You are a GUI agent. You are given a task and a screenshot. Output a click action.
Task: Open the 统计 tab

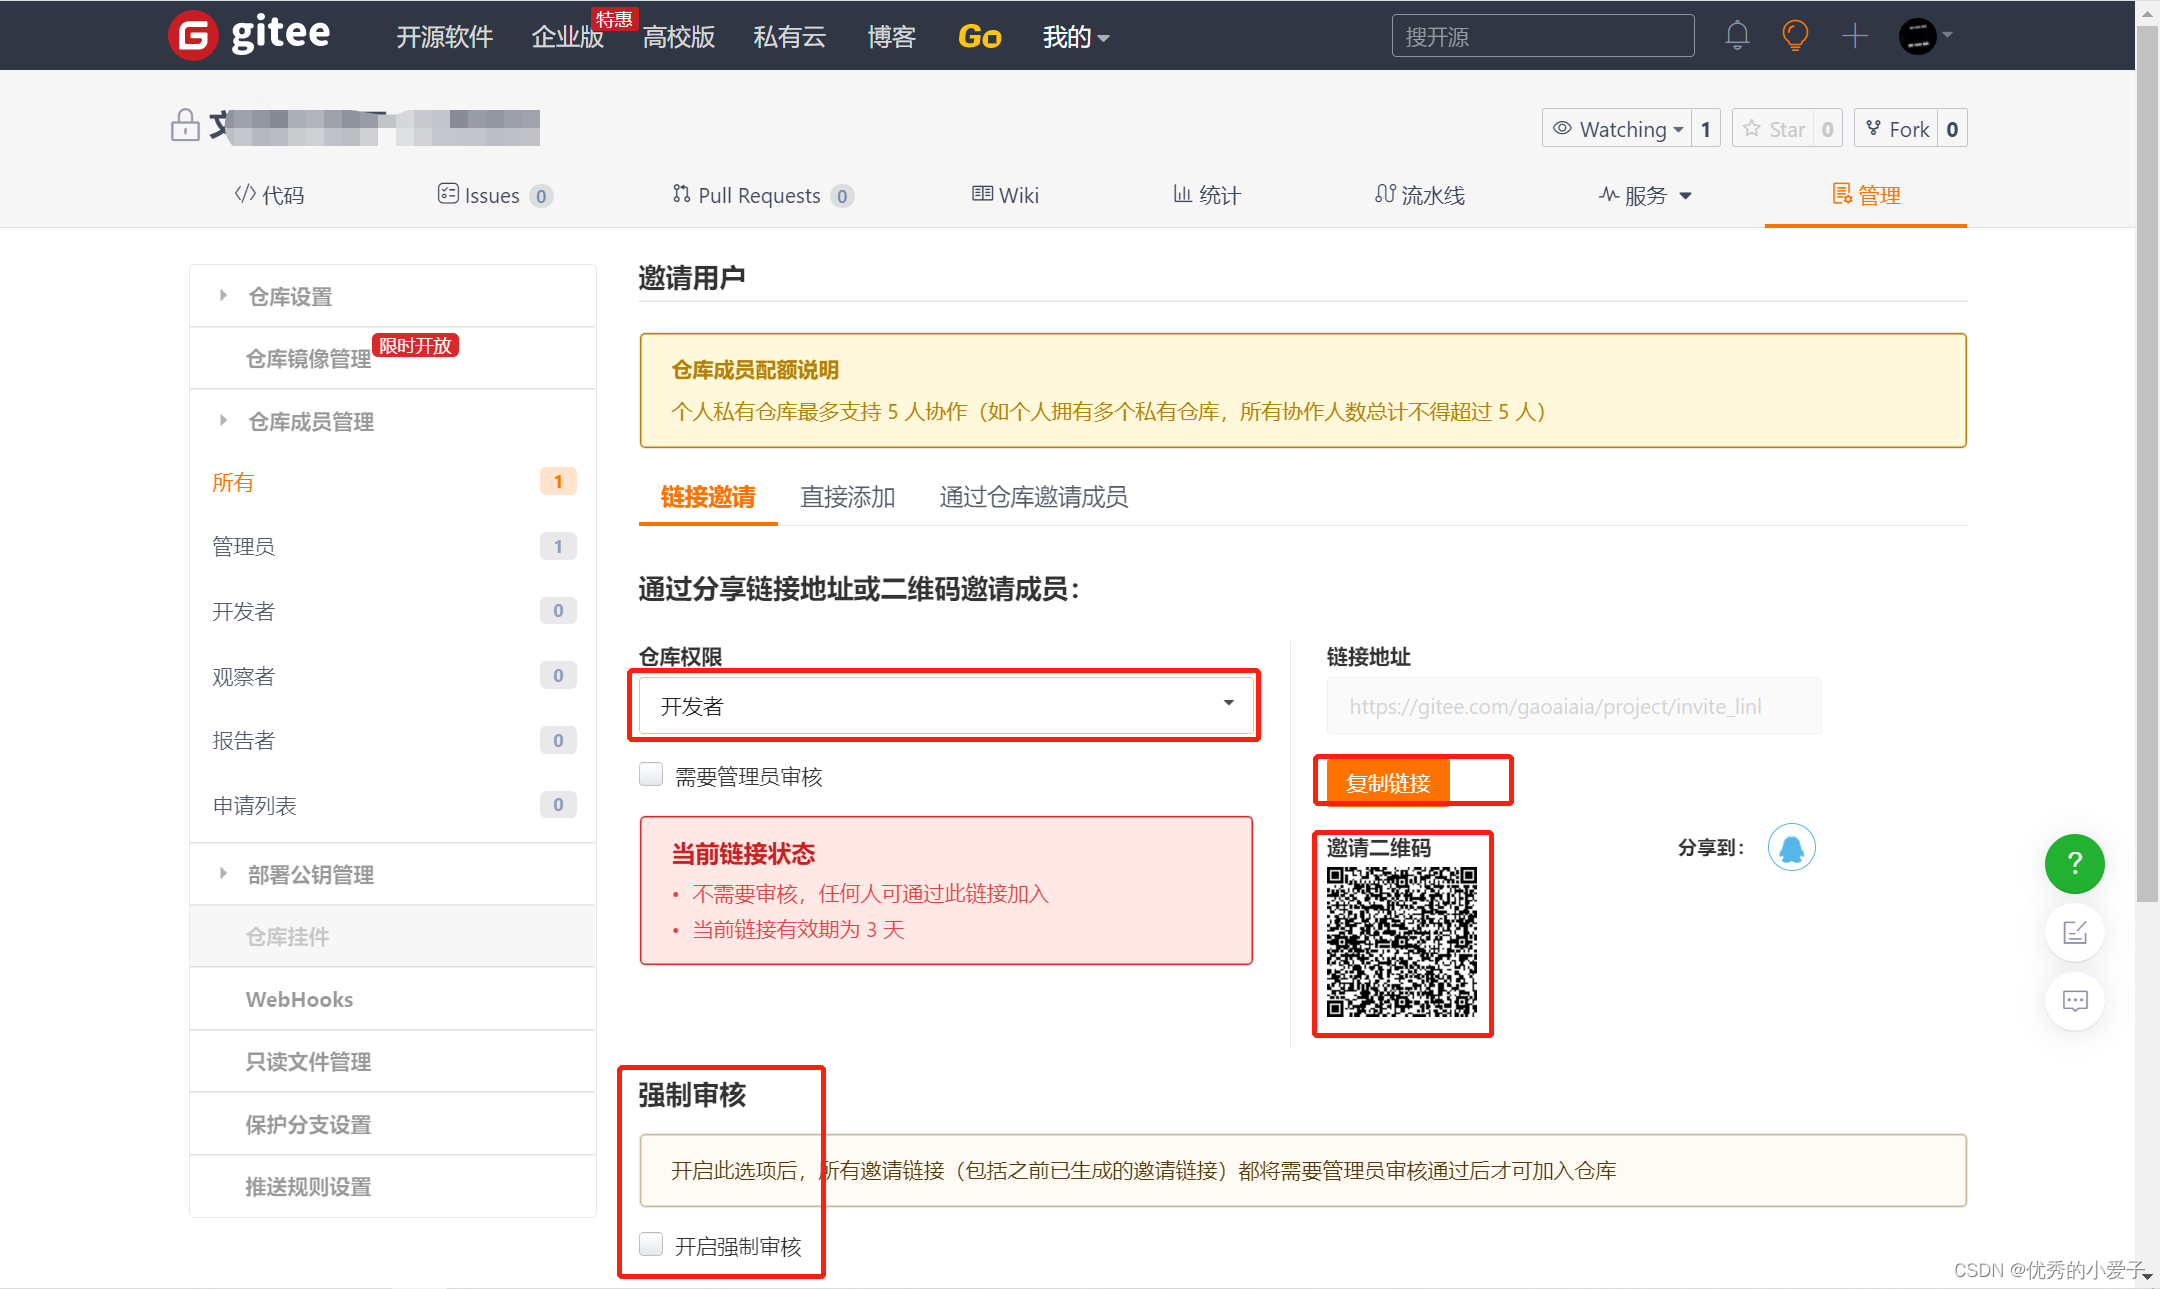1207,195
